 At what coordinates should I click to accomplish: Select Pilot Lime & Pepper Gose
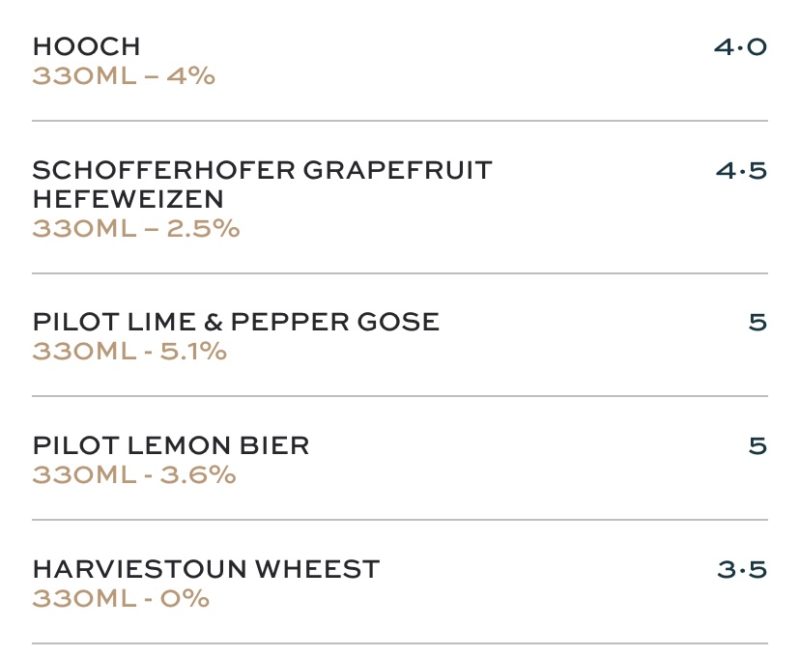[x=235, y=322]
